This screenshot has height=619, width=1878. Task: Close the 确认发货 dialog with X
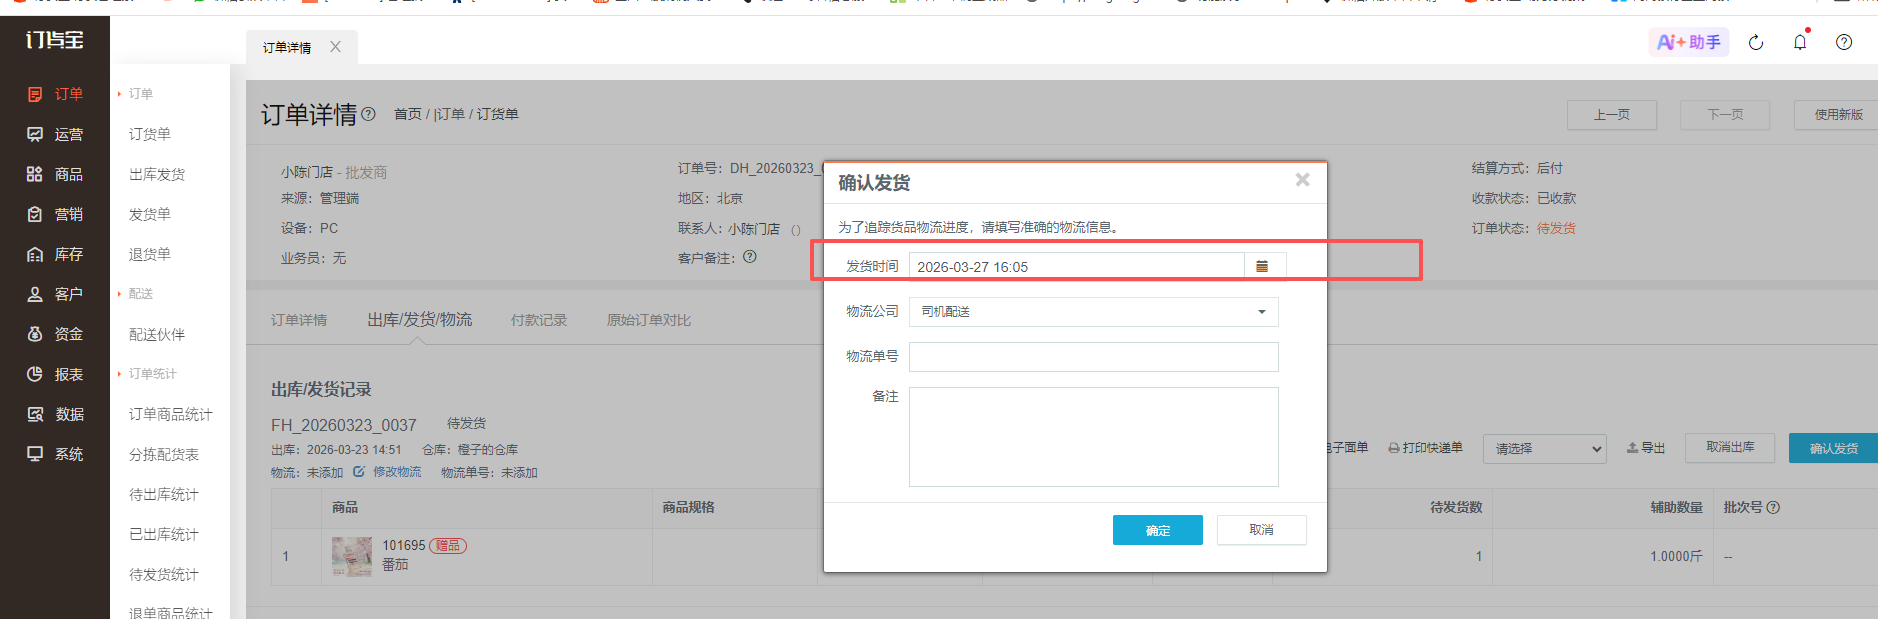tap(1302, 180)
